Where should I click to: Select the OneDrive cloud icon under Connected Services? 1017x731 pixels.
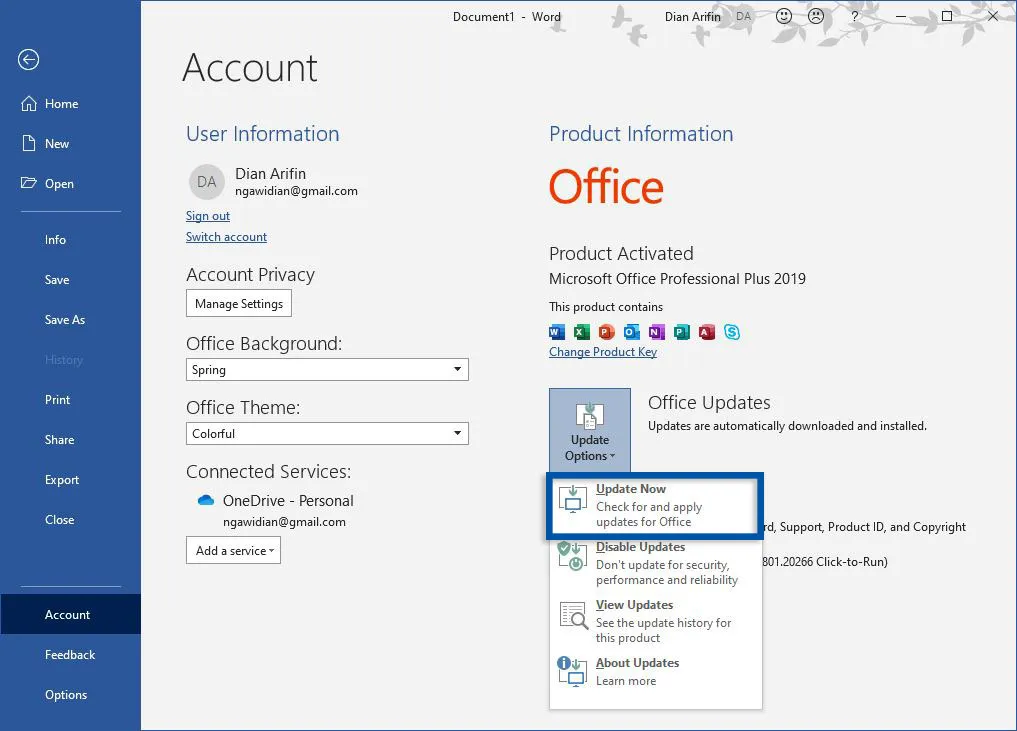(x=205, y=500)
